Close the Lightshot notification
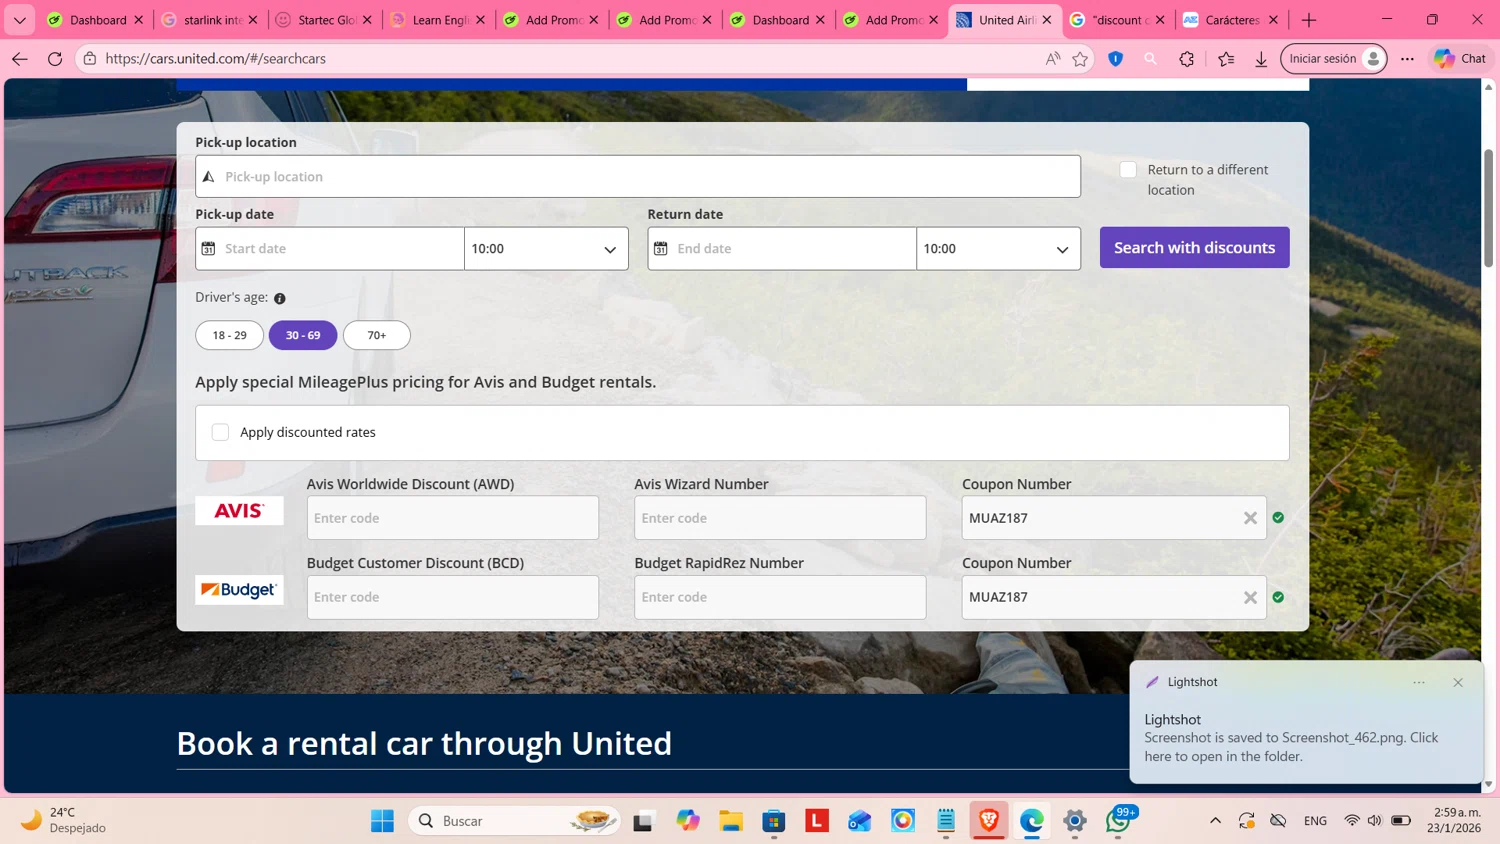The image size is (1500, 844). point(1458,682)
